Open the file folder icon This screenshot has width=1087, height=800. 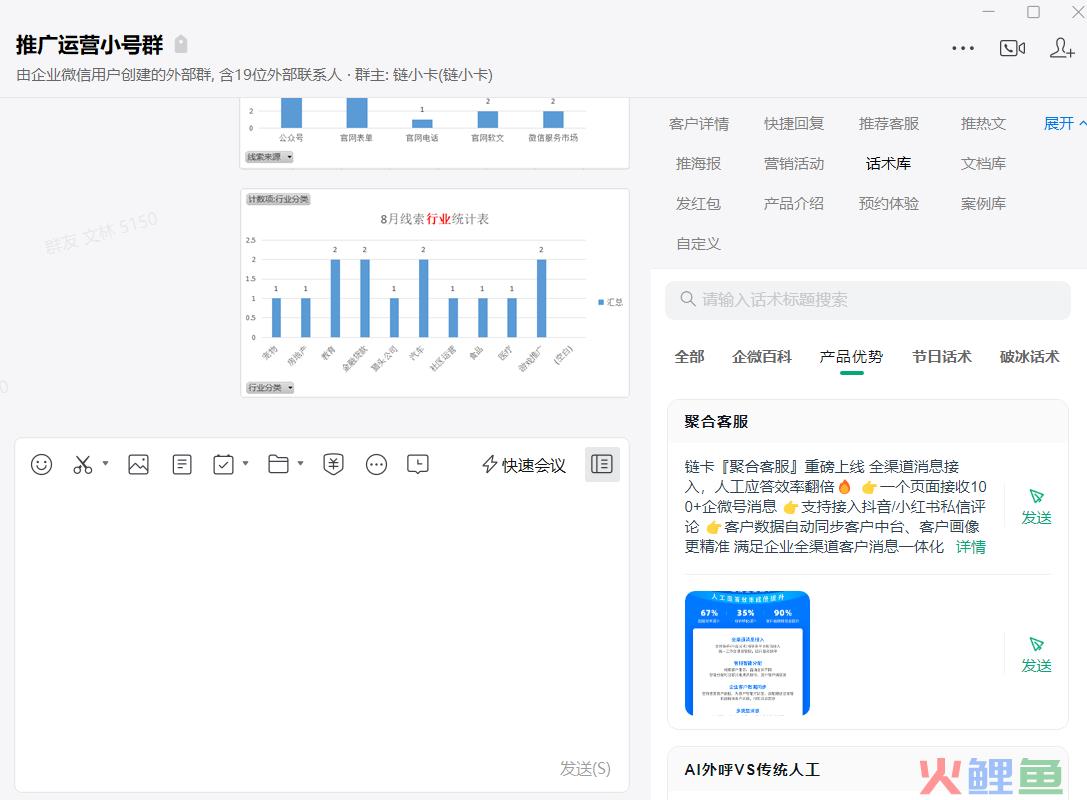[x=278, y=464]
